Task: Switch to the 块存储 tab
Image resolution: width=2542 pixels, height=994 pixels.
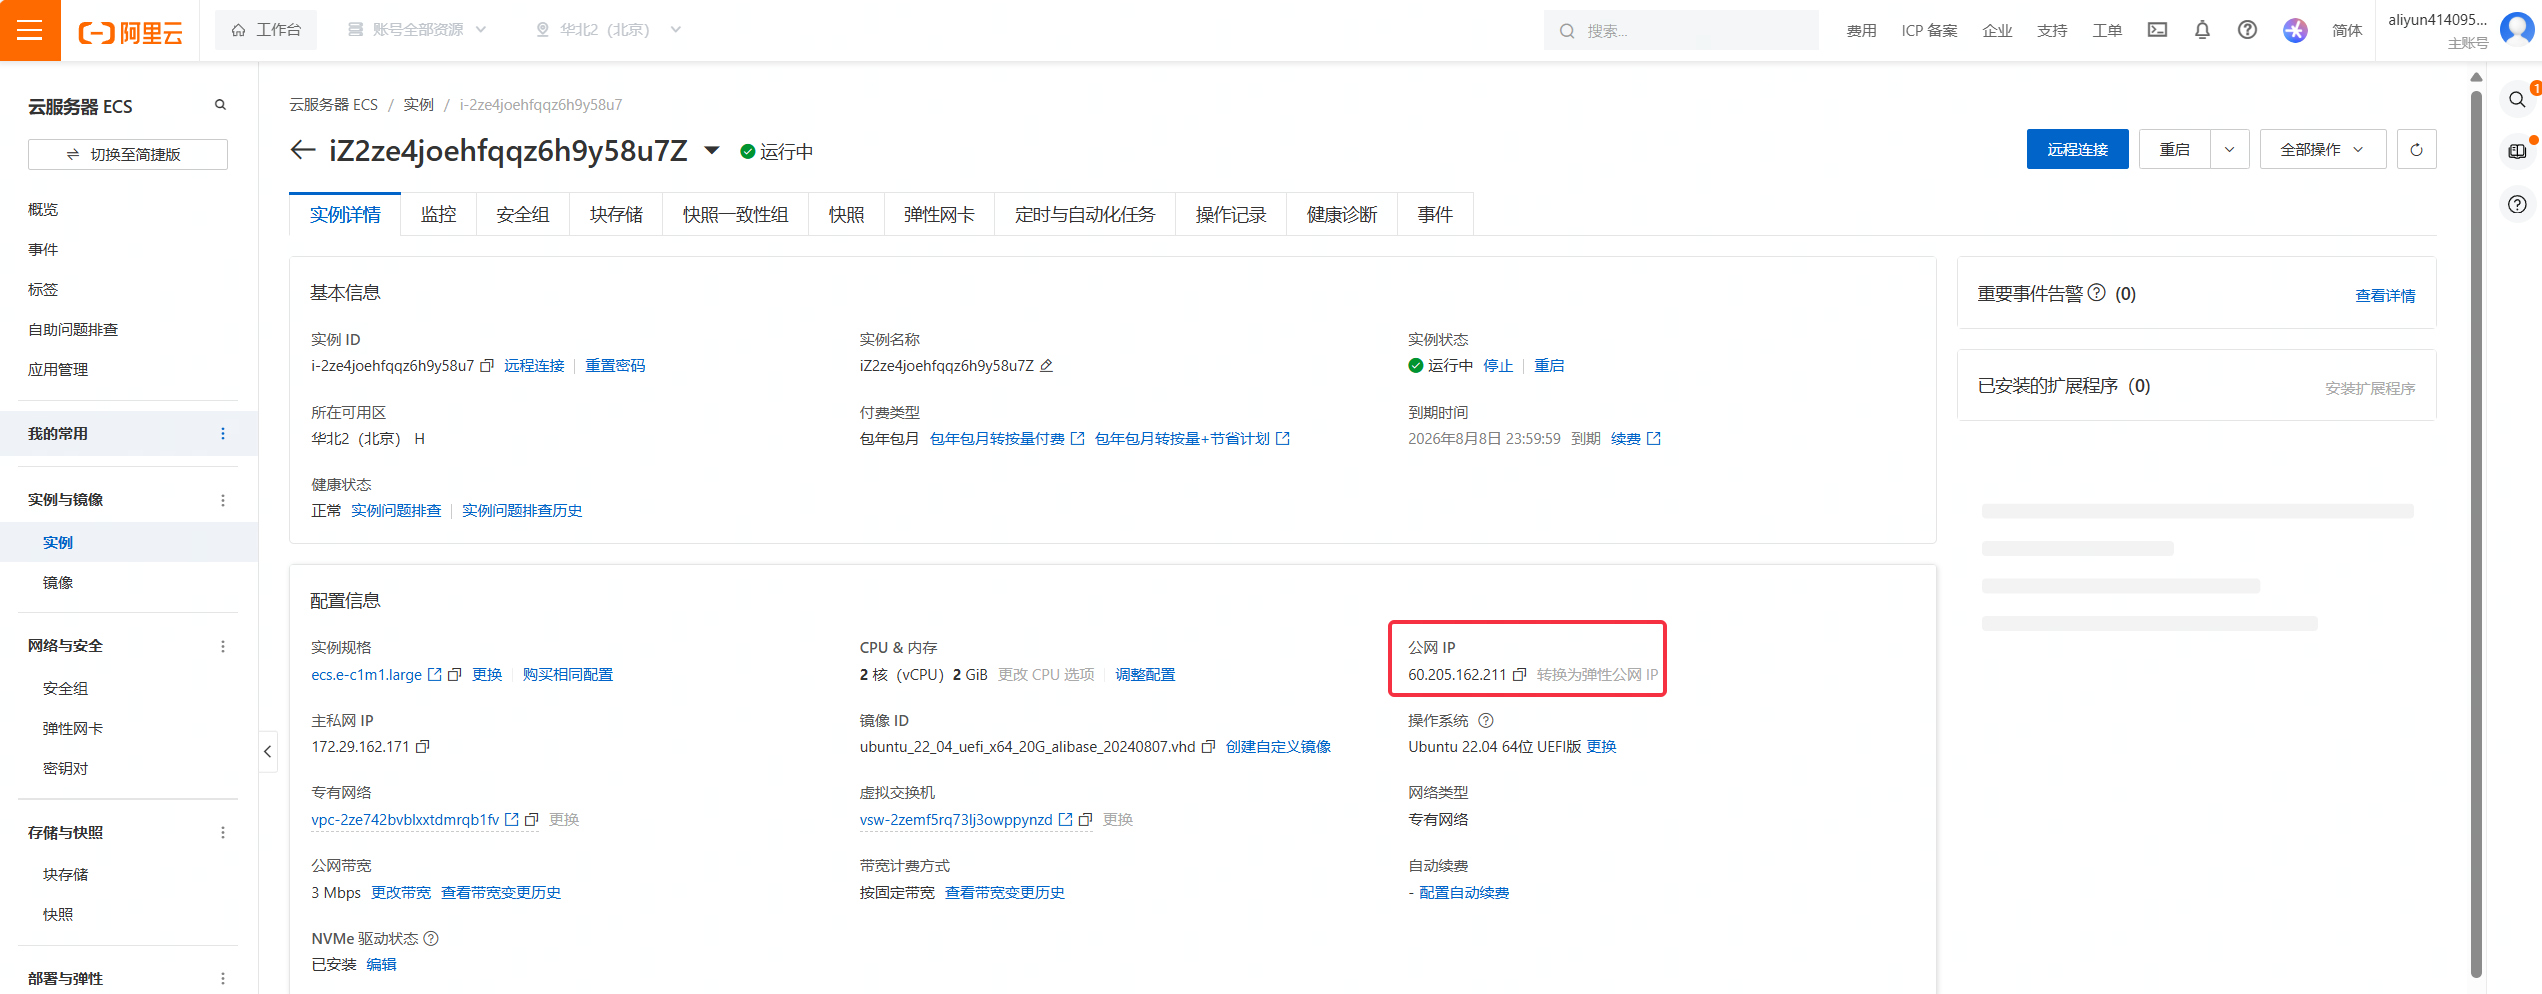Action: tap(616, 215)
